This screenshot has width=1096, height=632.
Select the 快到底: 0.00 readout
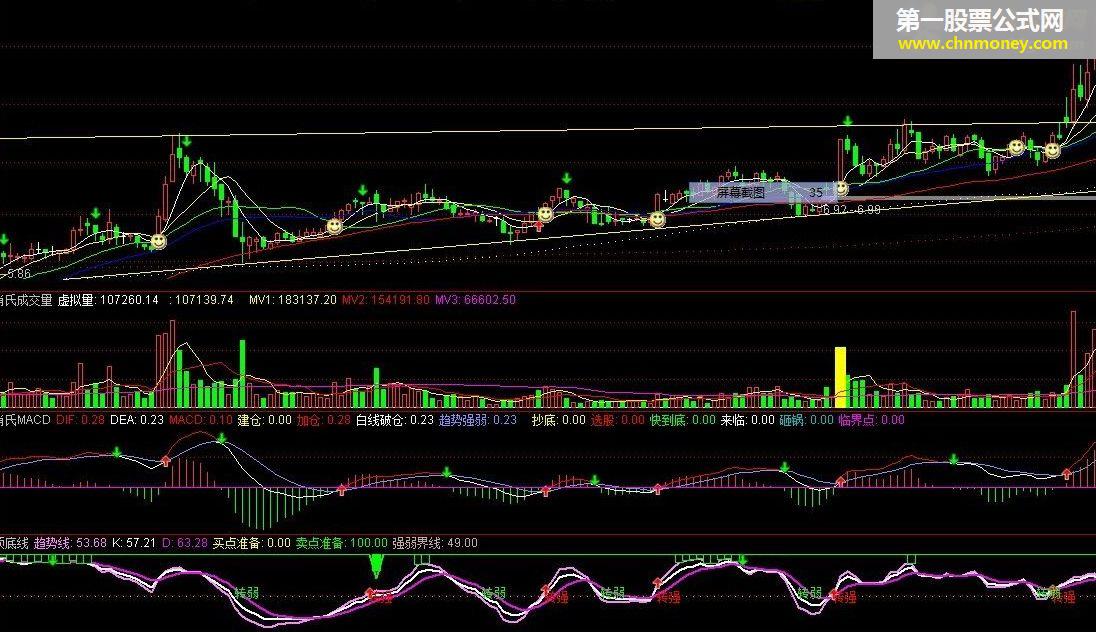(x=683, y=420)
